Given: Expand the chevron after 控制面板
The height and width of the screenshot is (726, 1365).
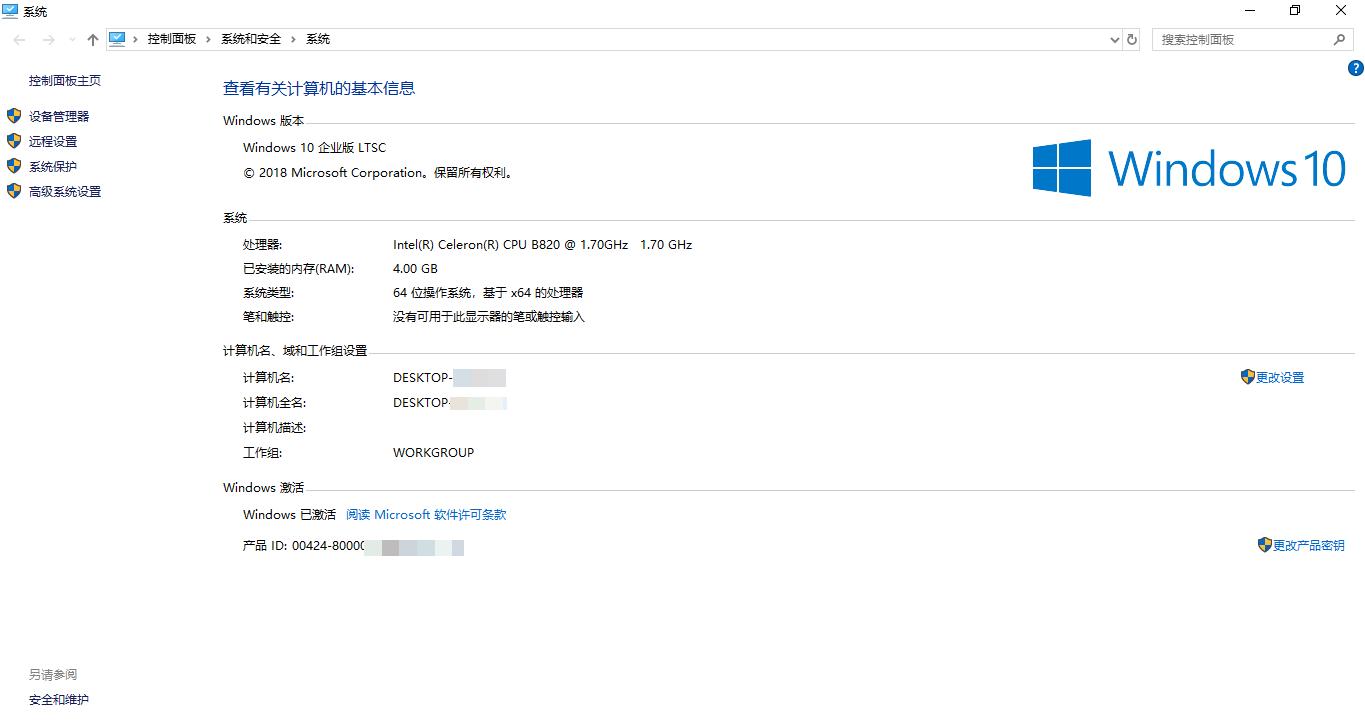Looking at the screenshot, I should 209,39.
